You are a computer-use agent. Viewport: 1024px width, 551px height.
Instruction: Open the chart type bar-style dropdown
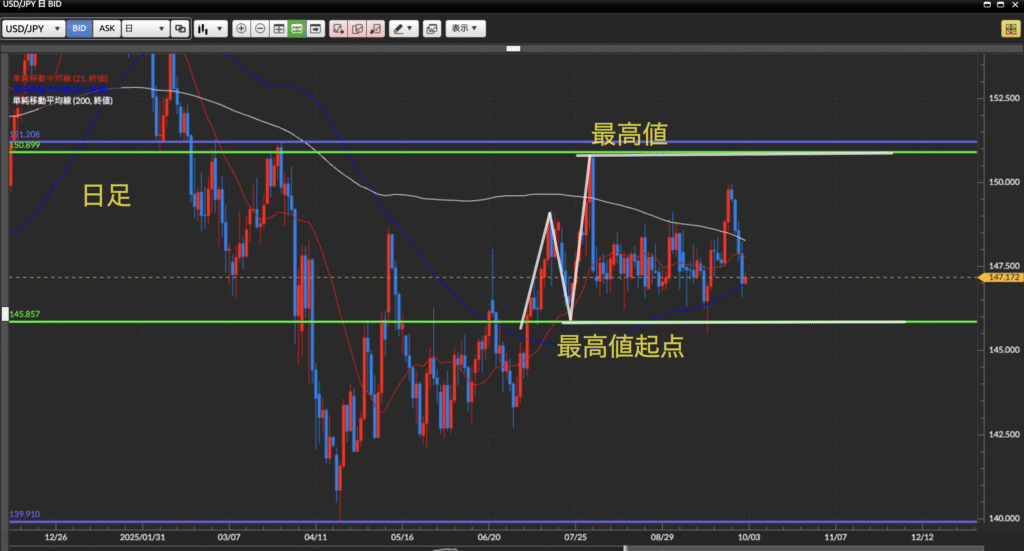(210, 29)
